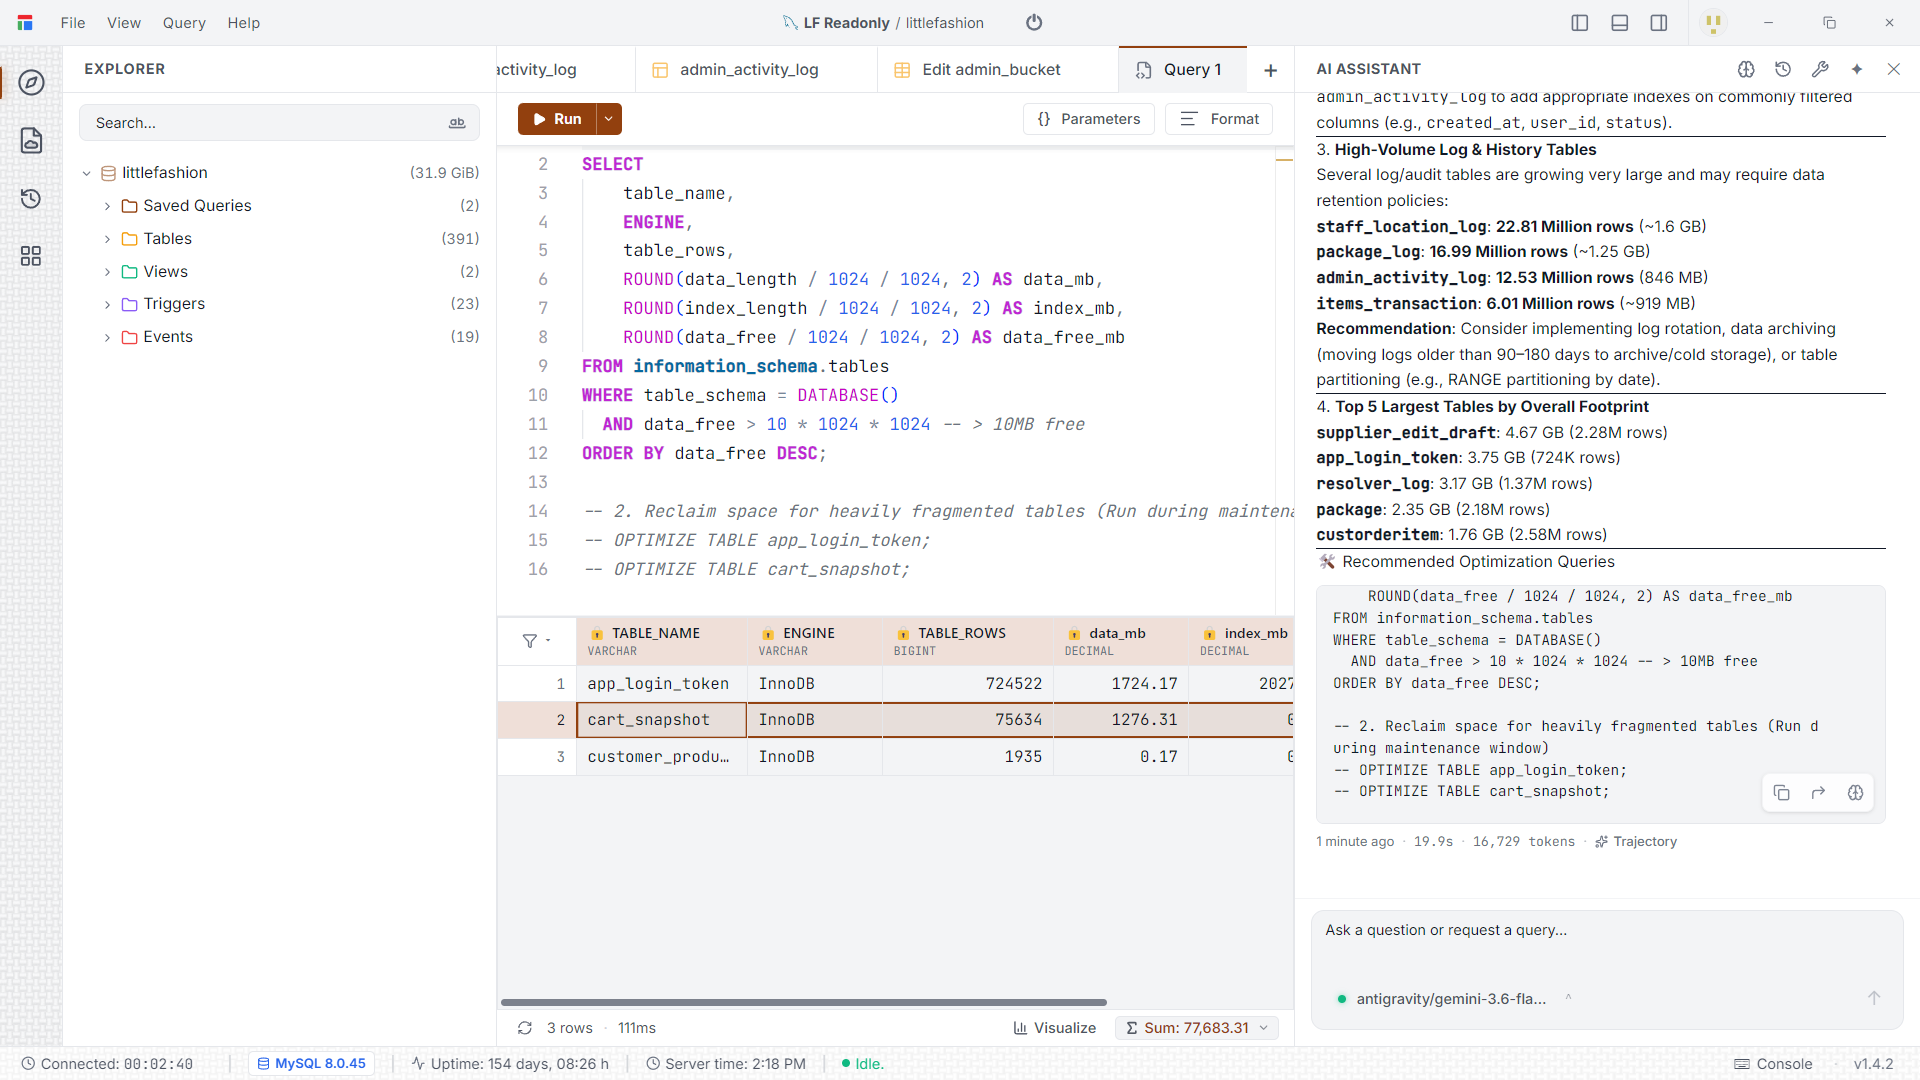Switch to Query 1 tab

tap(1182, 70)
